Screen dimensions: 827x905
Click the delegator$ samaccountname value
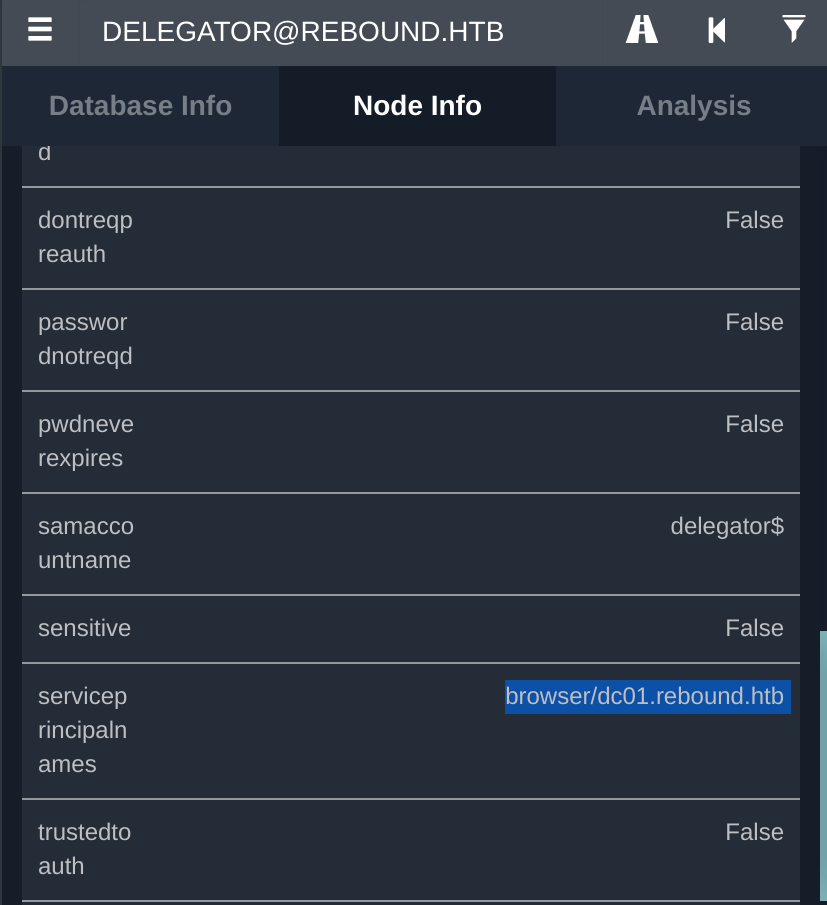tap(727, 526)
